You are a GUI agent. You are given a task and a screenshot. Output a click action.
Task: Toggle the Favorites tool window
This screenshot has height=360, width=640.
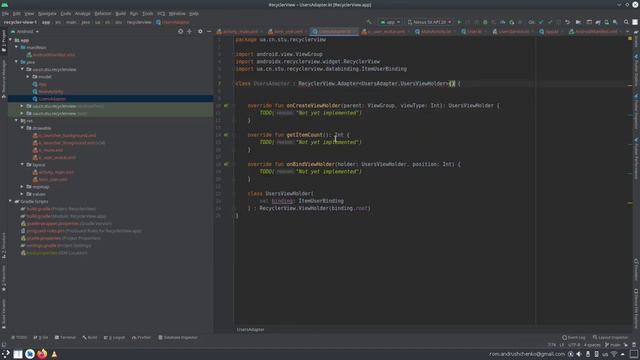tap(4, 278)
